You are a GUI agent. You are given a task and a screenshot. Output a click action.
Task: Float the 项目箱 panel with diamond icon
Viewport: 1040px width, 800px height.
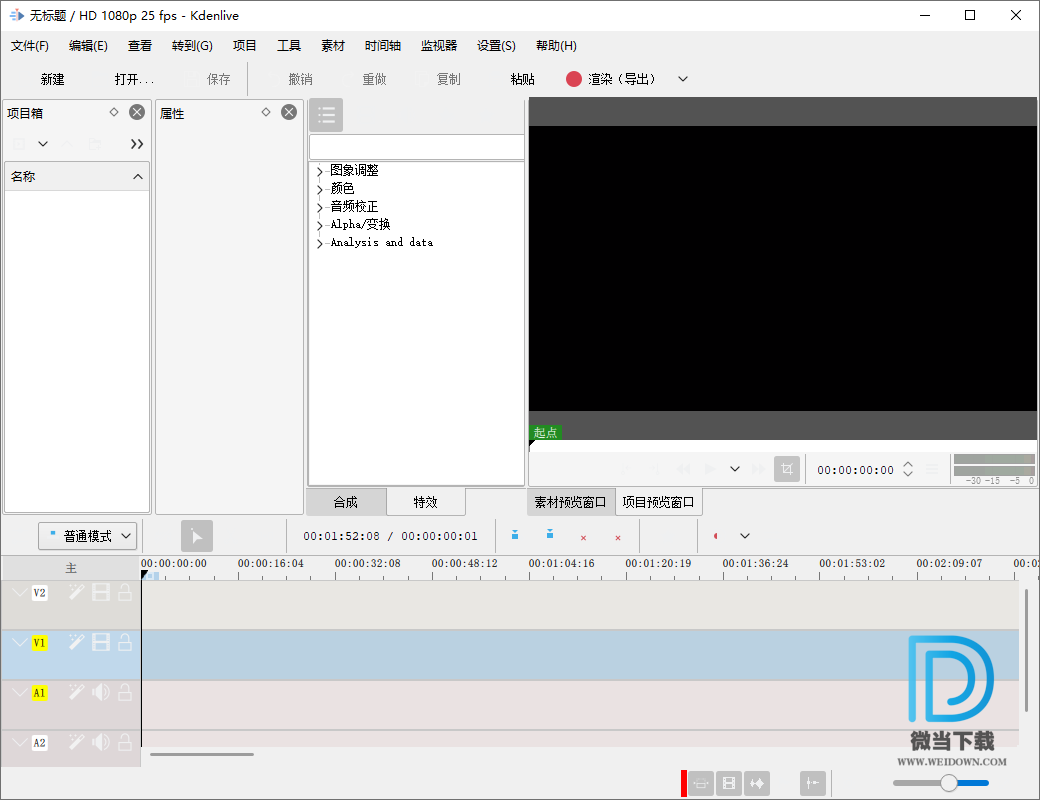114,112
